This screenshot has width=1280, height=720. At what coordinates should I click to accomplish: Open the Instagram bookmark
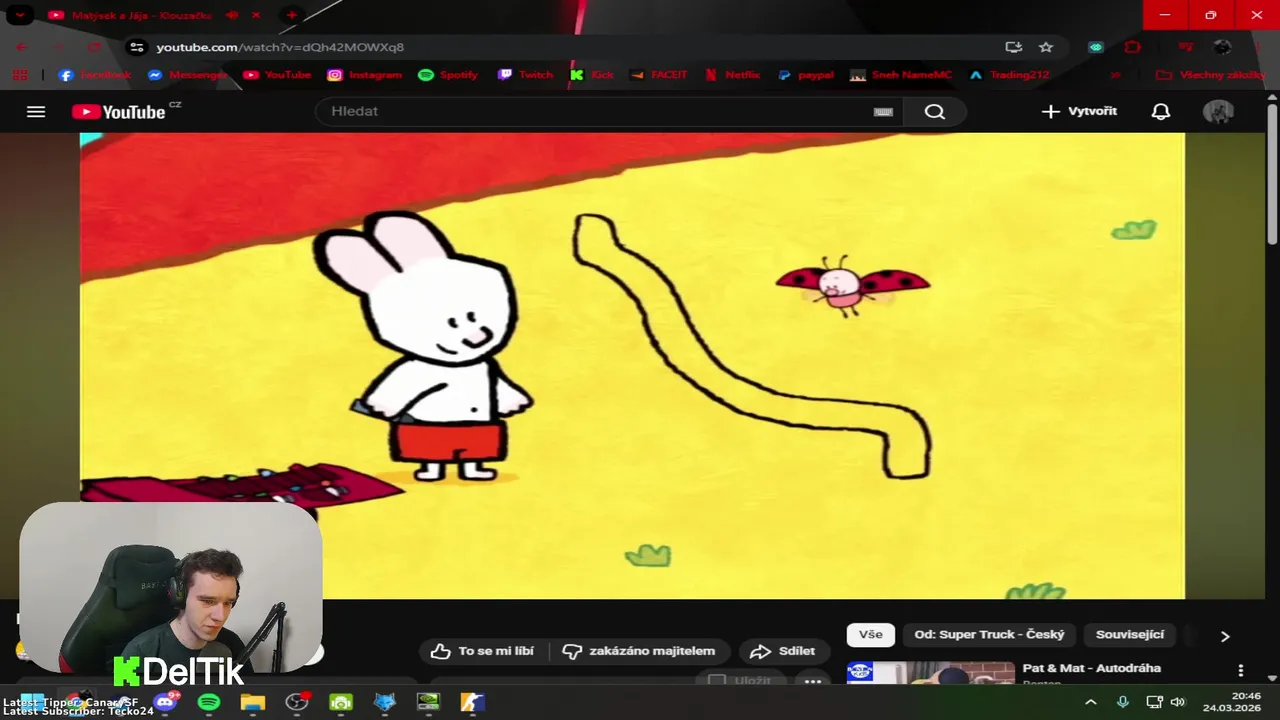[364, 75]
